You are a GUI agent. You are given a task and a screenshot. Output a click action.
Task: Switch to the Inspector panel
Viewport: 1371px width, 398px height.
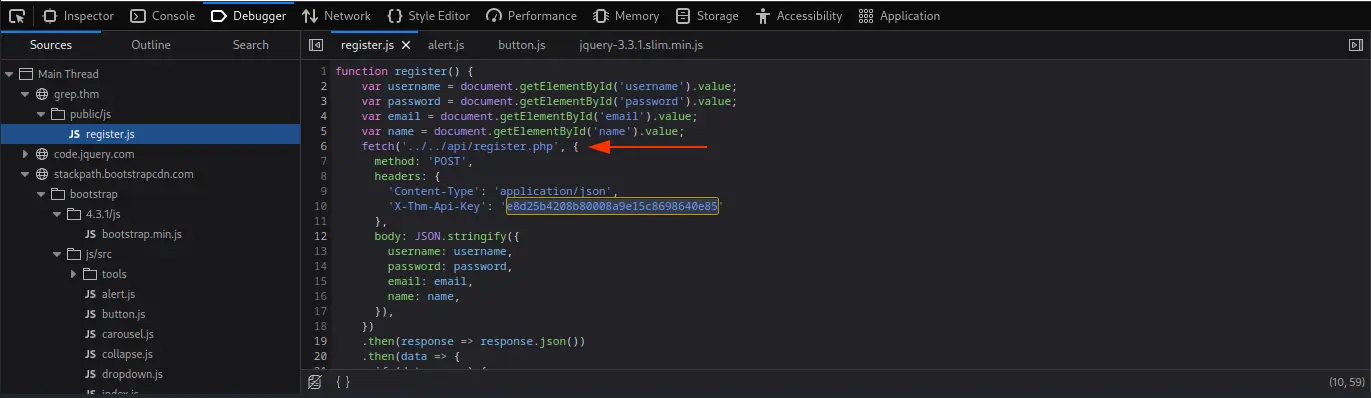(x=78, y=16)
